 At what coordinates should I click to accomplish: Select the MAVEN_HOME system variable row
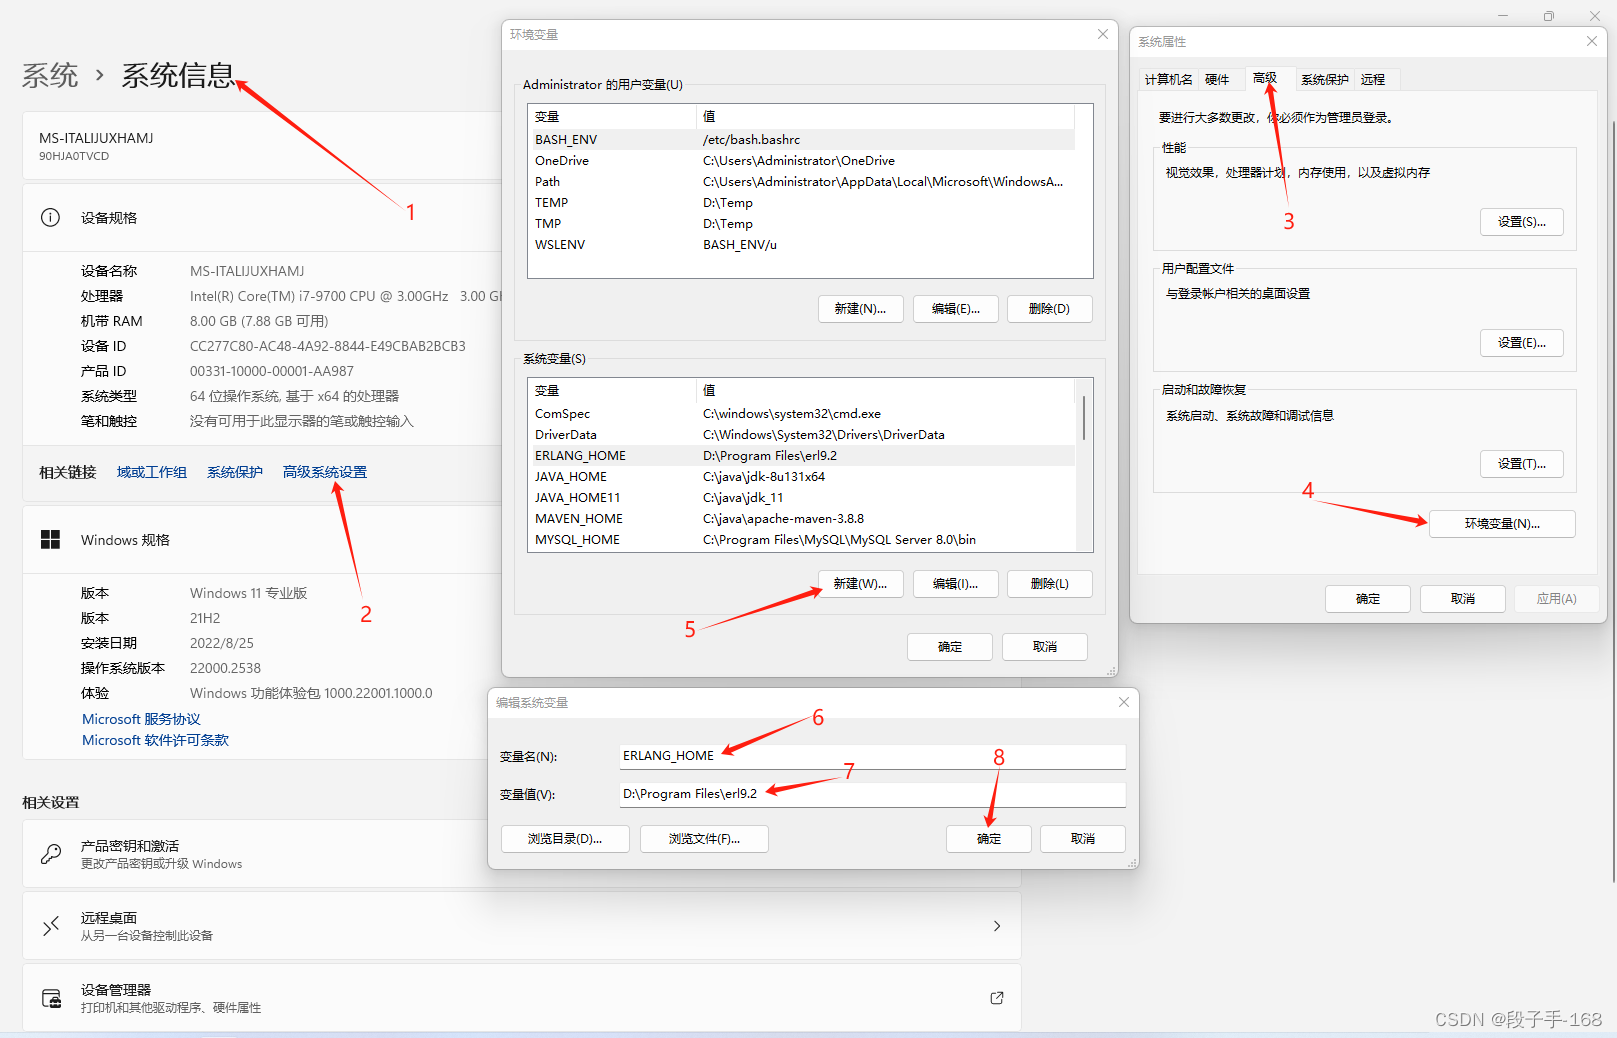[x=801, y=519]
